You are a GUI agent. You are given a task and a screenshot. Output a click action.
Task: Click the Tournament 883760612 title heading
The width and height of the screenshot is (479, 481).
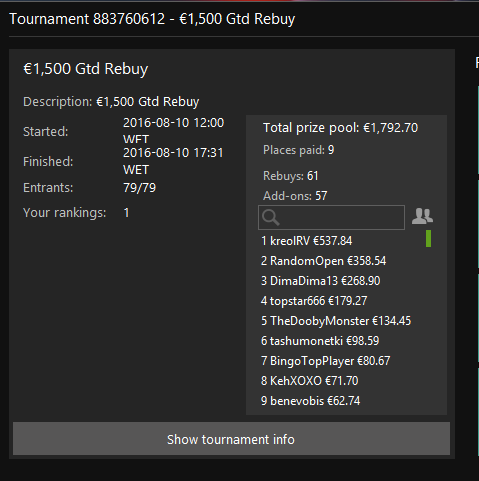(x=152, y=19)
